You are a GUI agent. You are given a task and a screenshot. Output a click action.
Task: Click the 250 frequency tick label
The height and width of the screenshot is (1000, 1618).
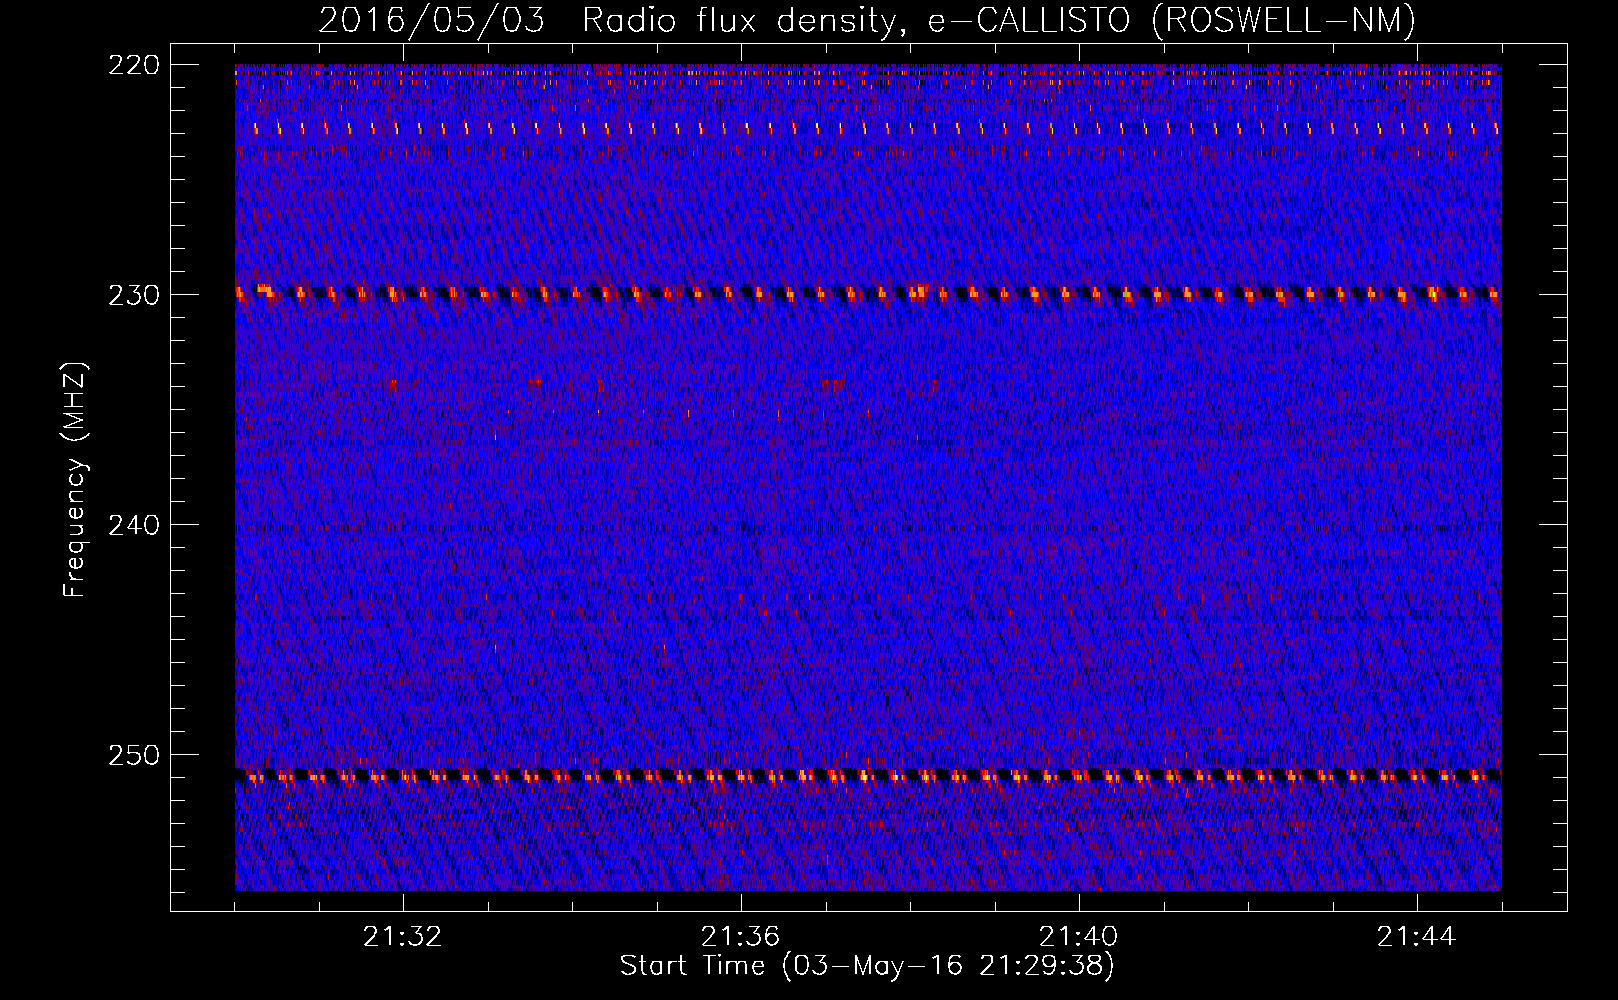click(133, 755)
